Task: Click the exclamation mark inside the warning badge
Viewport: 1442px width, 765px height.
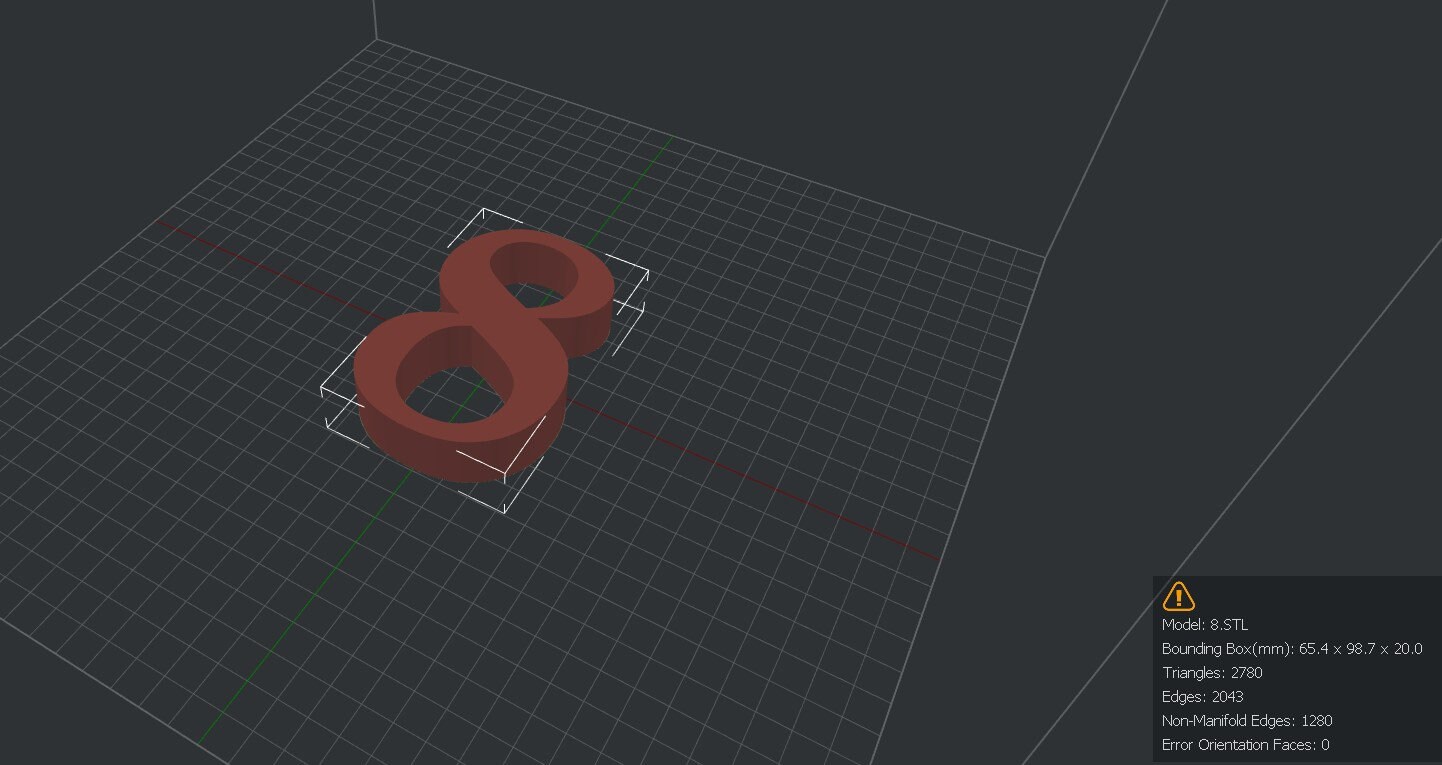Action: coord(1178,599)
